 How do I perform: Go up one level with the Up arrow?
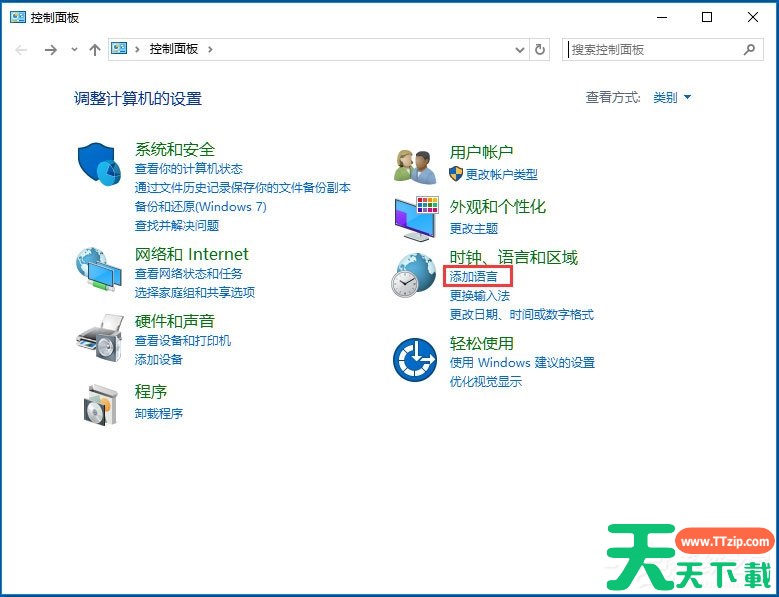click(x=94, y=50)
